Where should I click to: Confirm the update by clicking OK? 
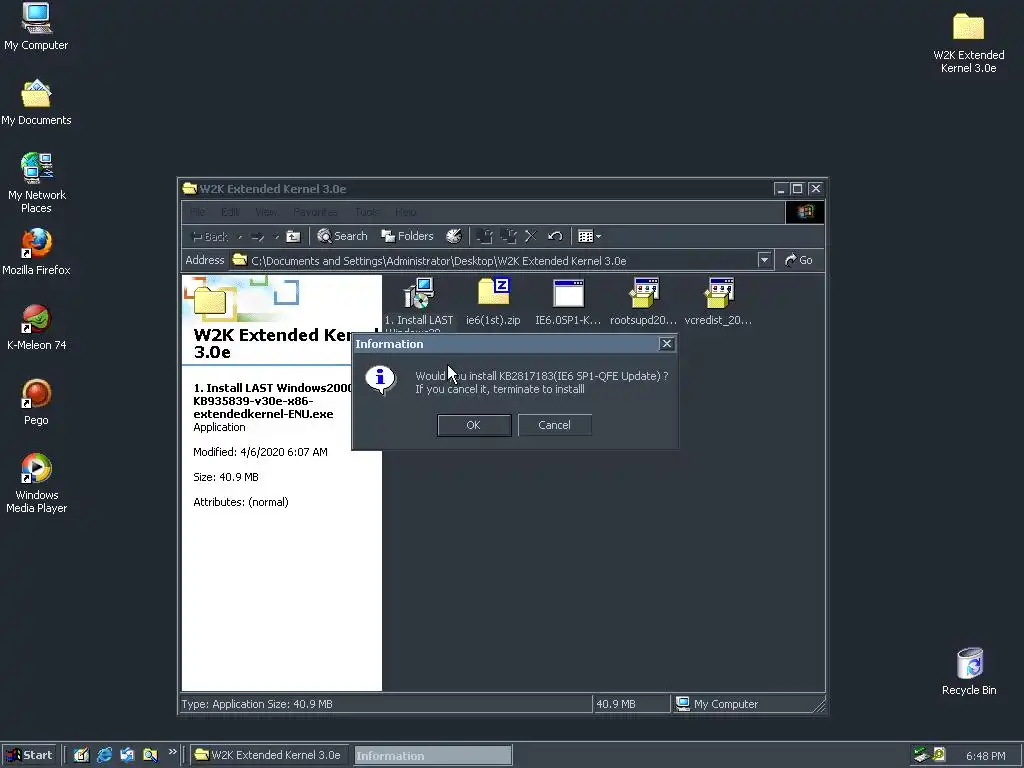pos(474,425)
